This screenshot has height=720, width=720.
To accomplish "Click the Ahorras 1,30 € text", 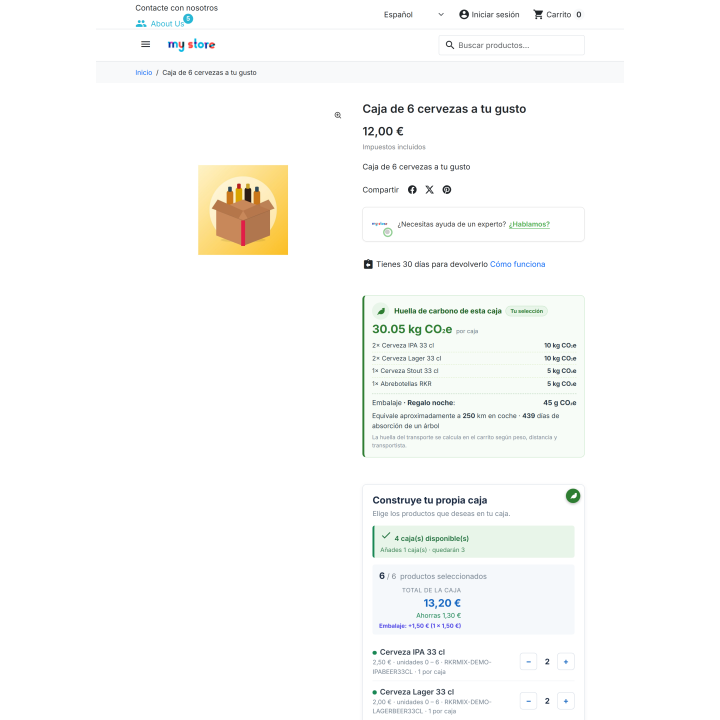I will coord(439,616).
